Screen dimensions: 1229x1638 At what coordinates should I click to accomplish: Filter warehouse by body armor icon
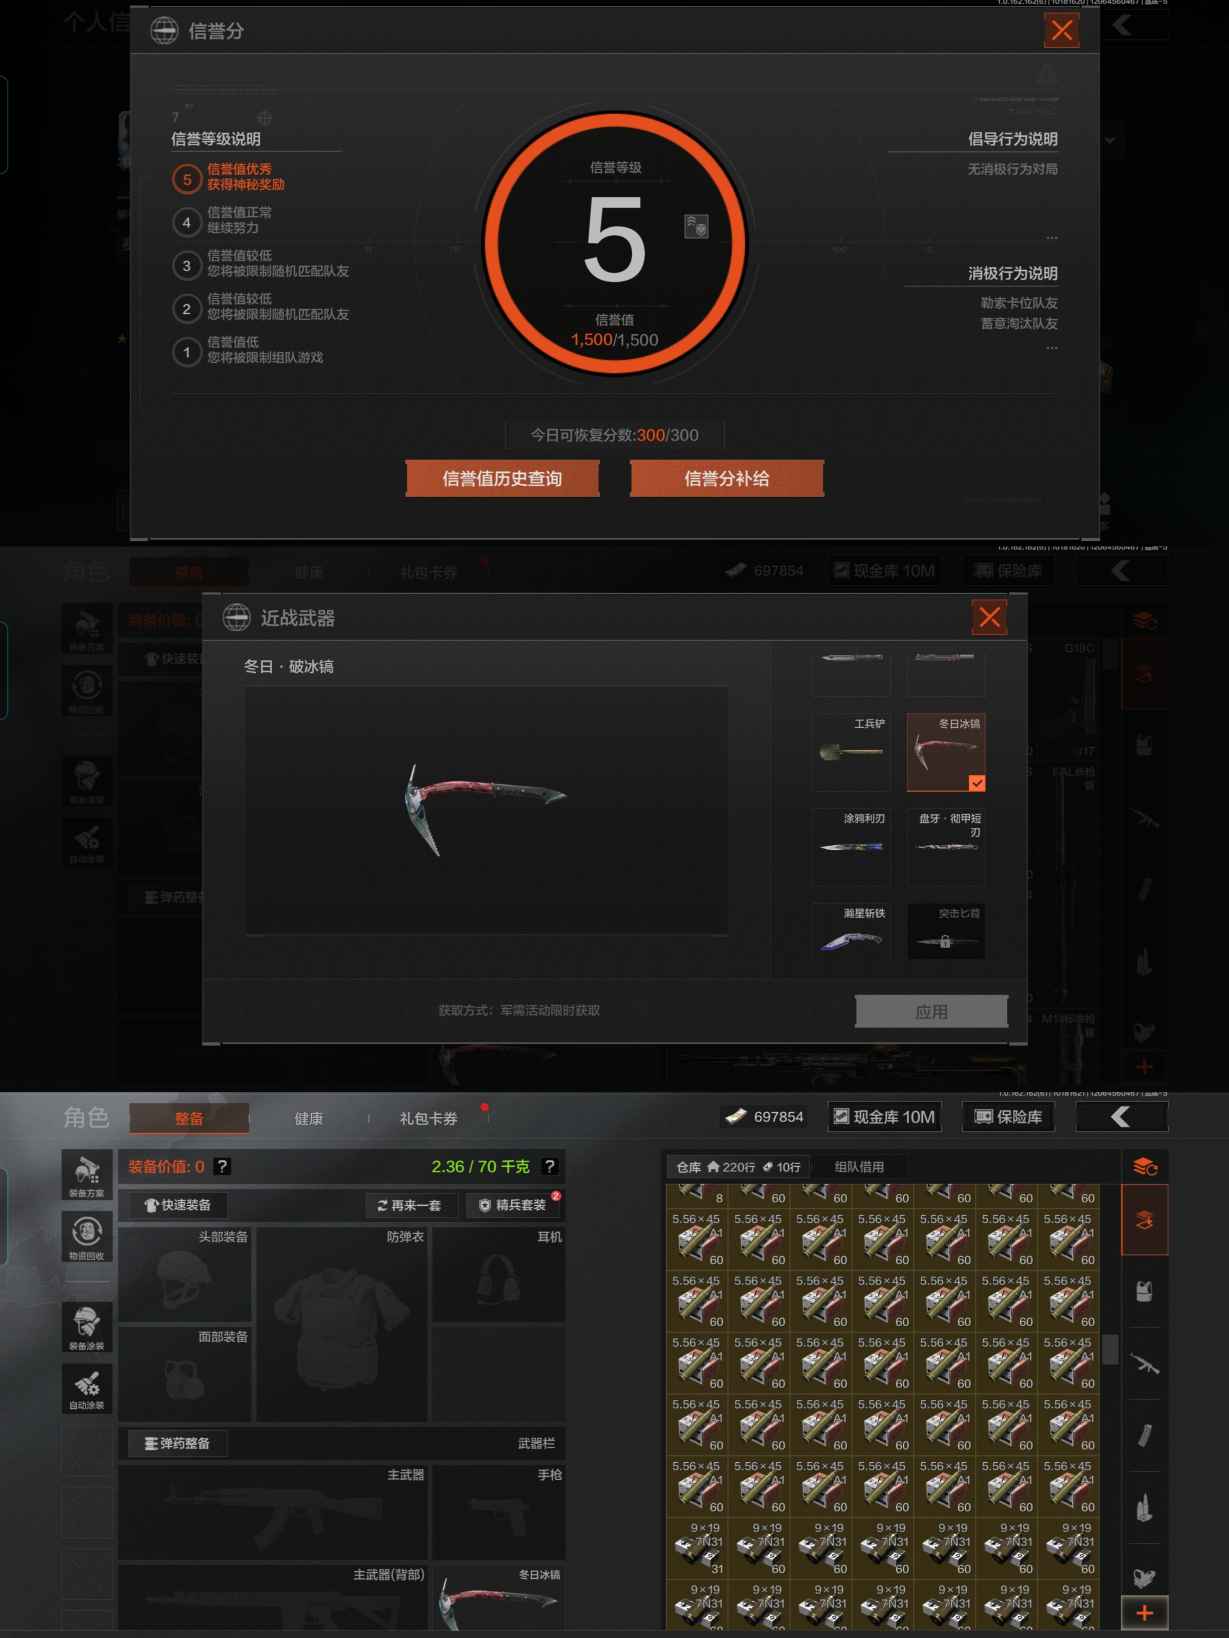point(1144,1291)
